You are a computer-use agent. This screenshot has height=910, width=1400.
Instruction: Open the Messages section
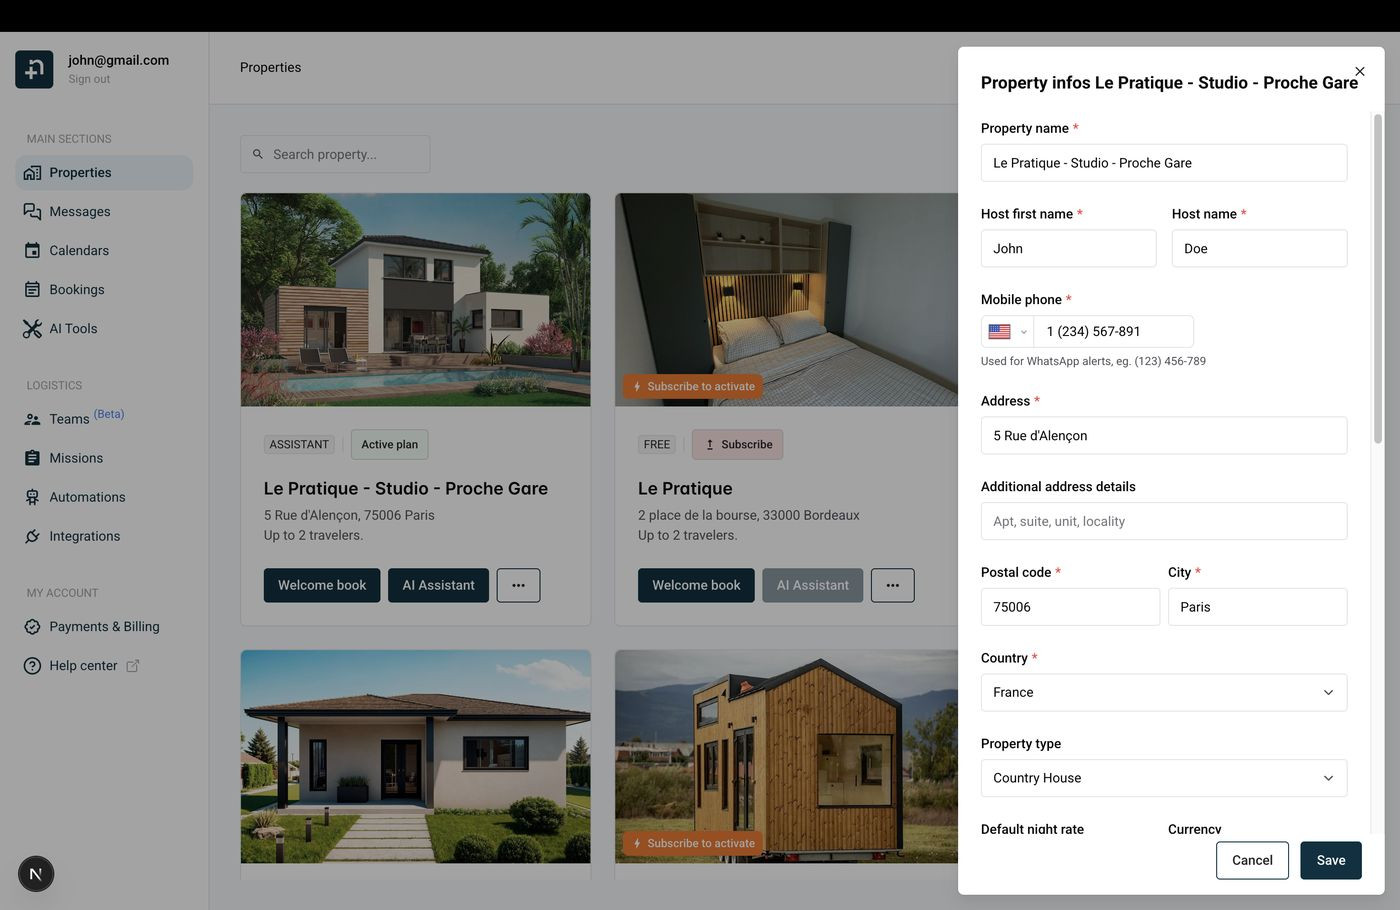79,211
